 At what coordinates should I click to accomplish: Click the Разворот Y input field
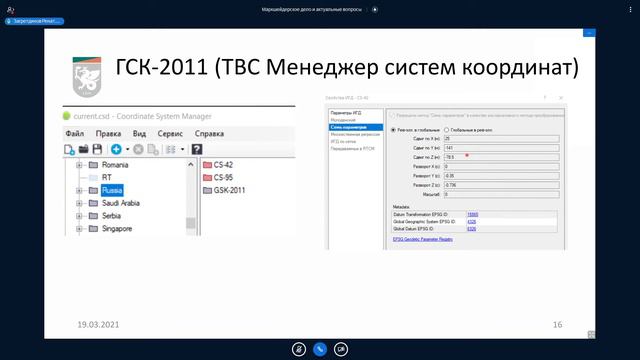[x=502, y=176]
